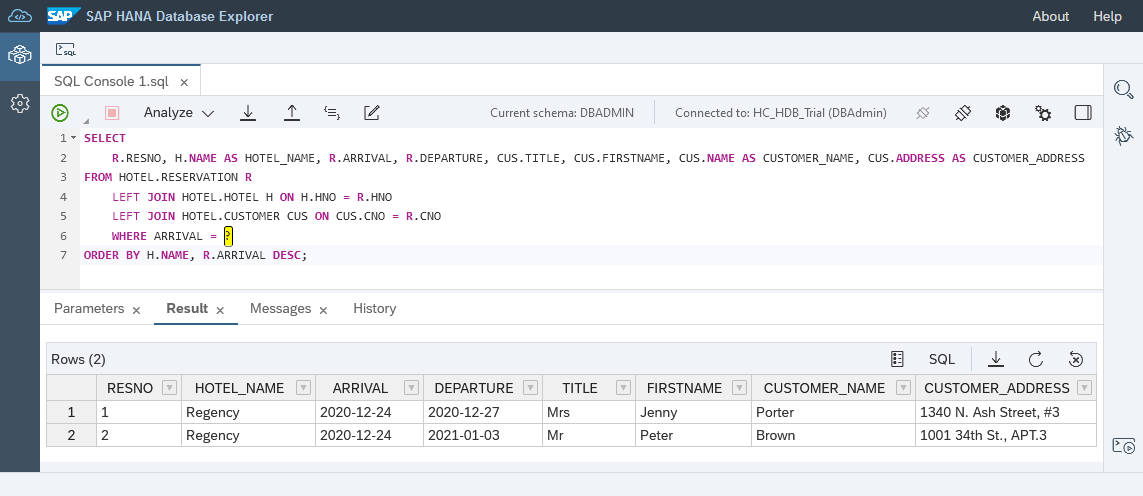This screenshot has height=496, width=1143.
Task: Open ARRIVAL column filter dropdown
Action: click(x=411, y=388)
